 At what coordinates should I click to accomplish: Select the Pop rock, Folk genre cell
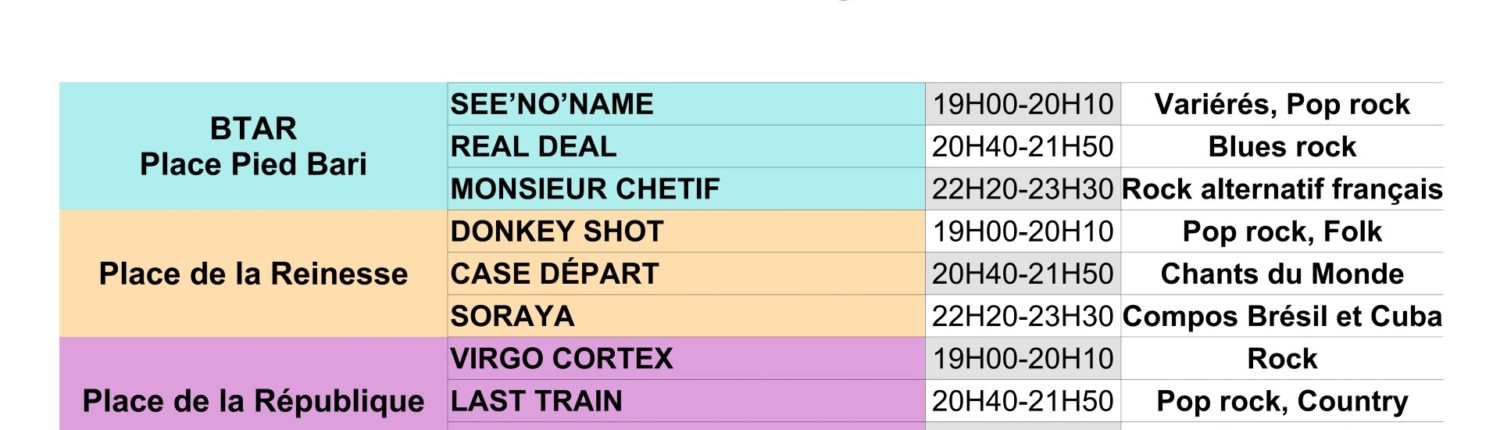click(1282, 232)
